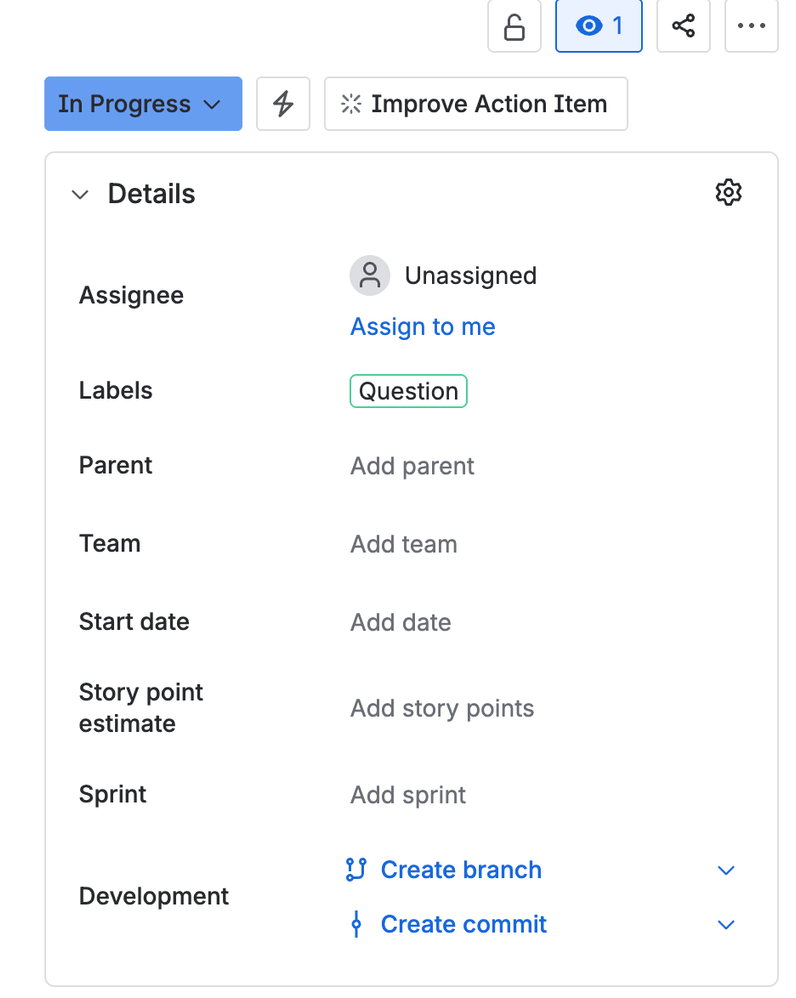Image resolution: width=796 pixels, height=998 pixels.
Task: Click the Add sprint field
Action: pyautogui.click(x=408, y=795)
